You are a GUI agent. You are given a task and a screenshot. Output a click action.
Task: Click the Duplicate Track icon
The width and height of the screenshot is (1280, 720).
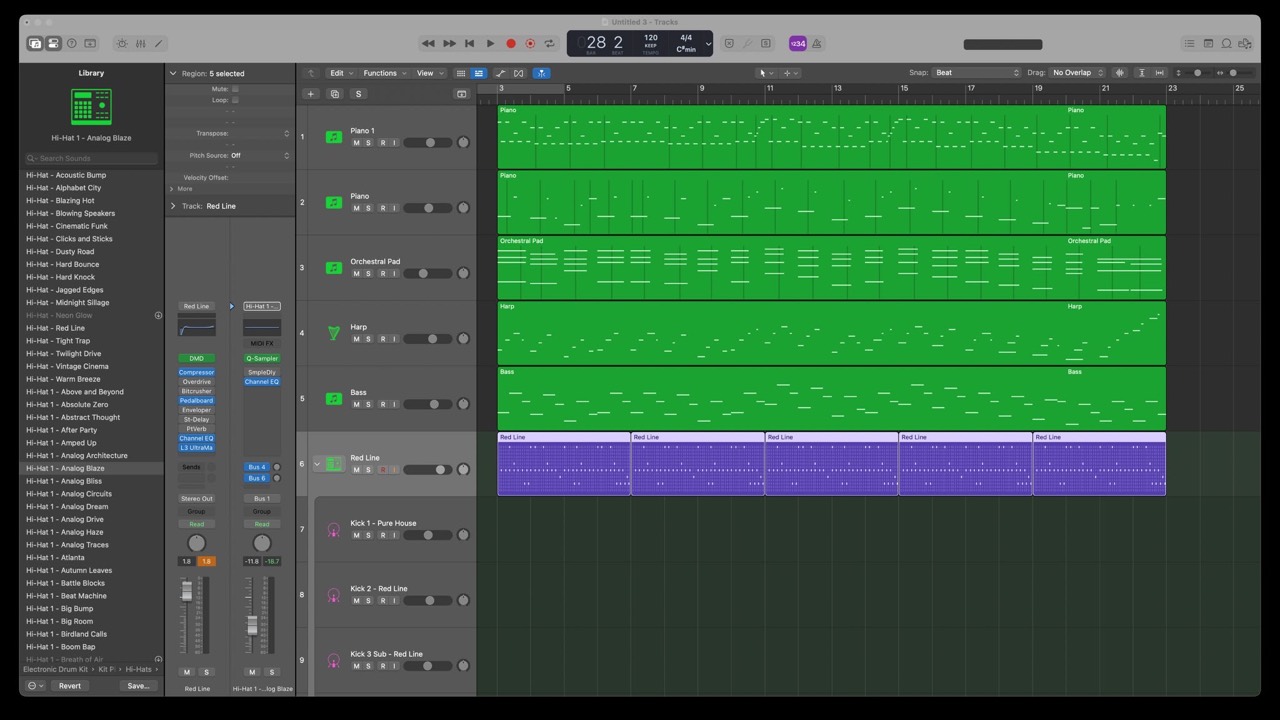pyautogui.click(x=335, y=94)
